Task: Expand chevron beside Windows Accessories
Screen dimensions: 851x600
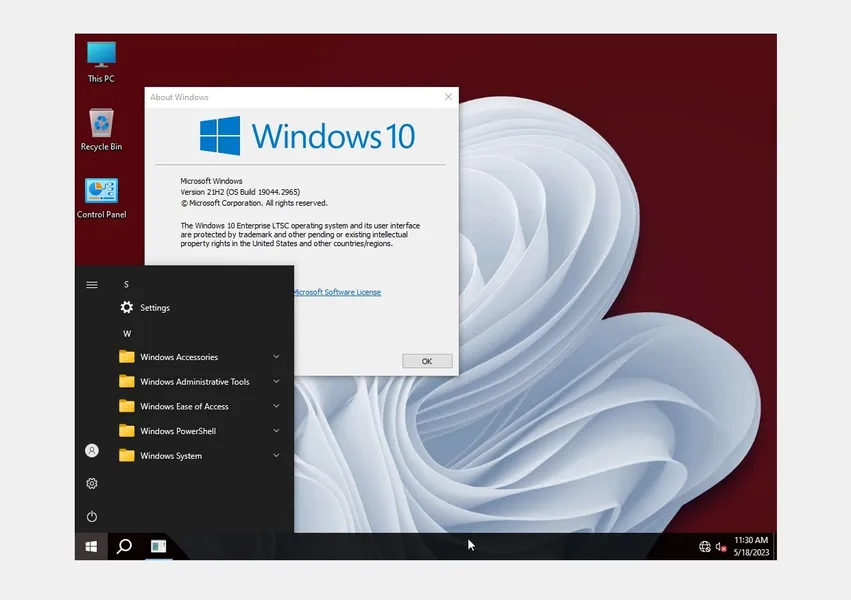Action: point(276,356)
